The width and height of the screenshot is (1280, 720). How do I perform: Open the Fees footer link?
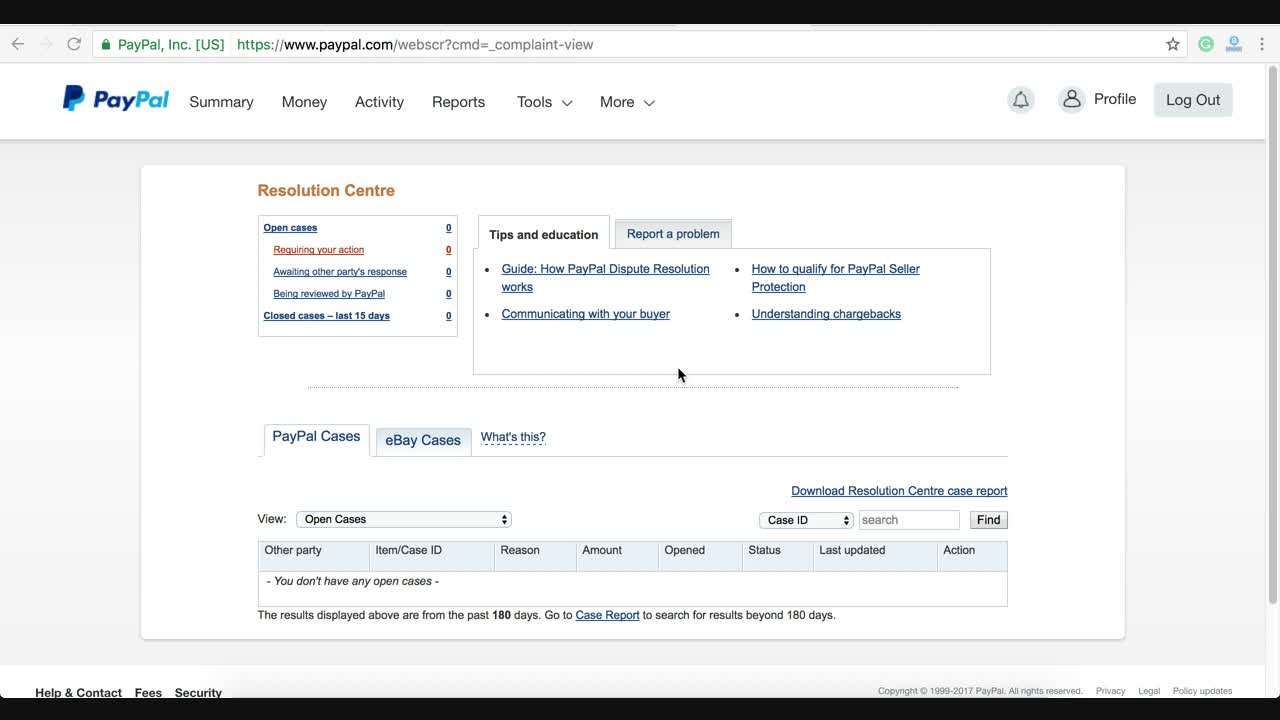[148, 692]
